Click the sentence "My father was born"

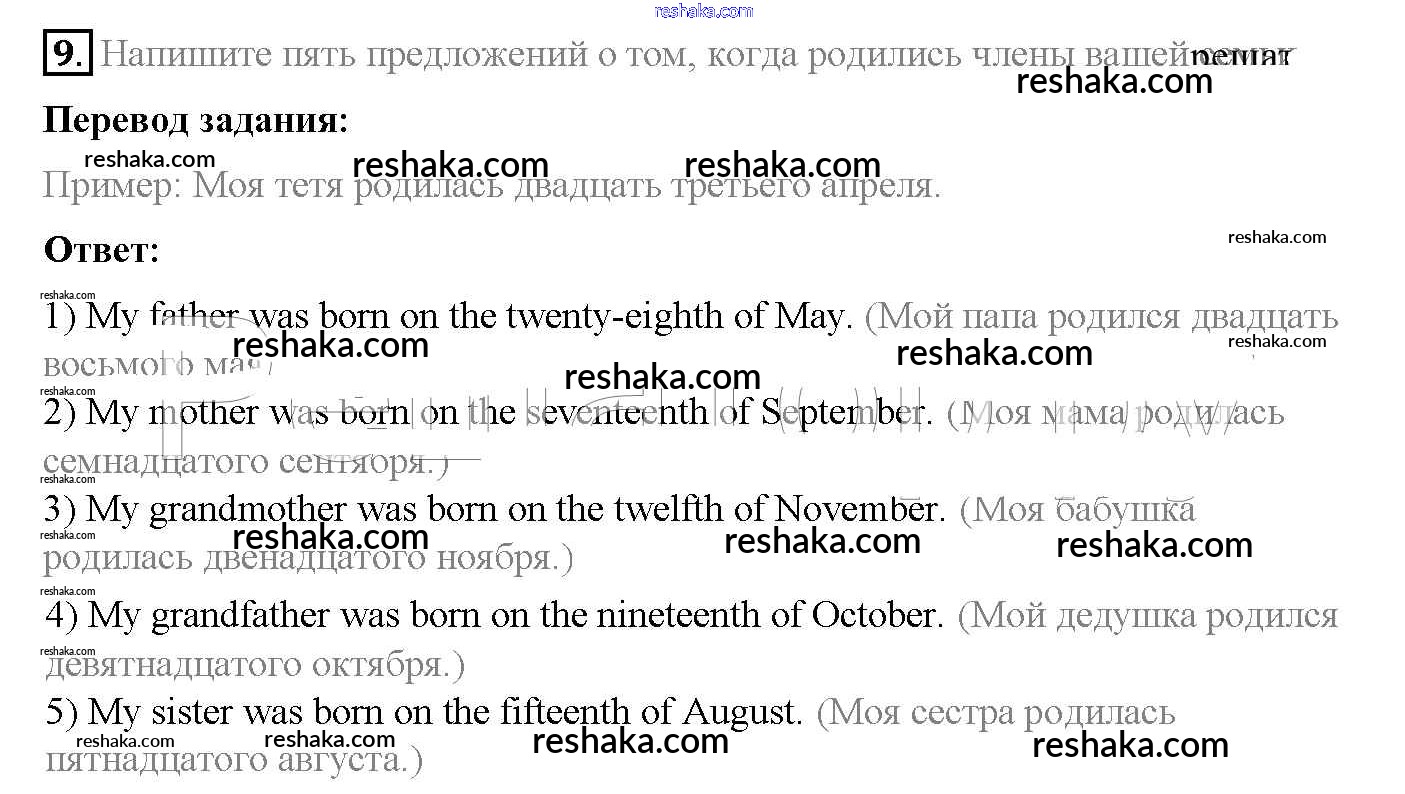click(x=240, y=317)
